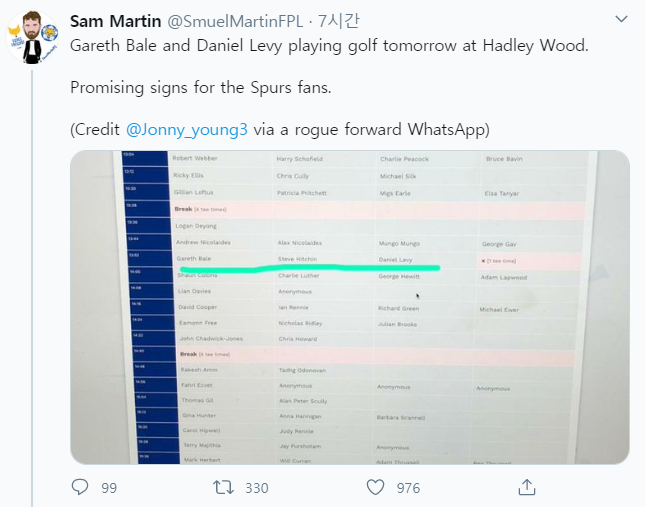Retweet this tweet using the retweet icon
Image resolution: width=645 pixels, height=507 pixels.
point(225,487)
